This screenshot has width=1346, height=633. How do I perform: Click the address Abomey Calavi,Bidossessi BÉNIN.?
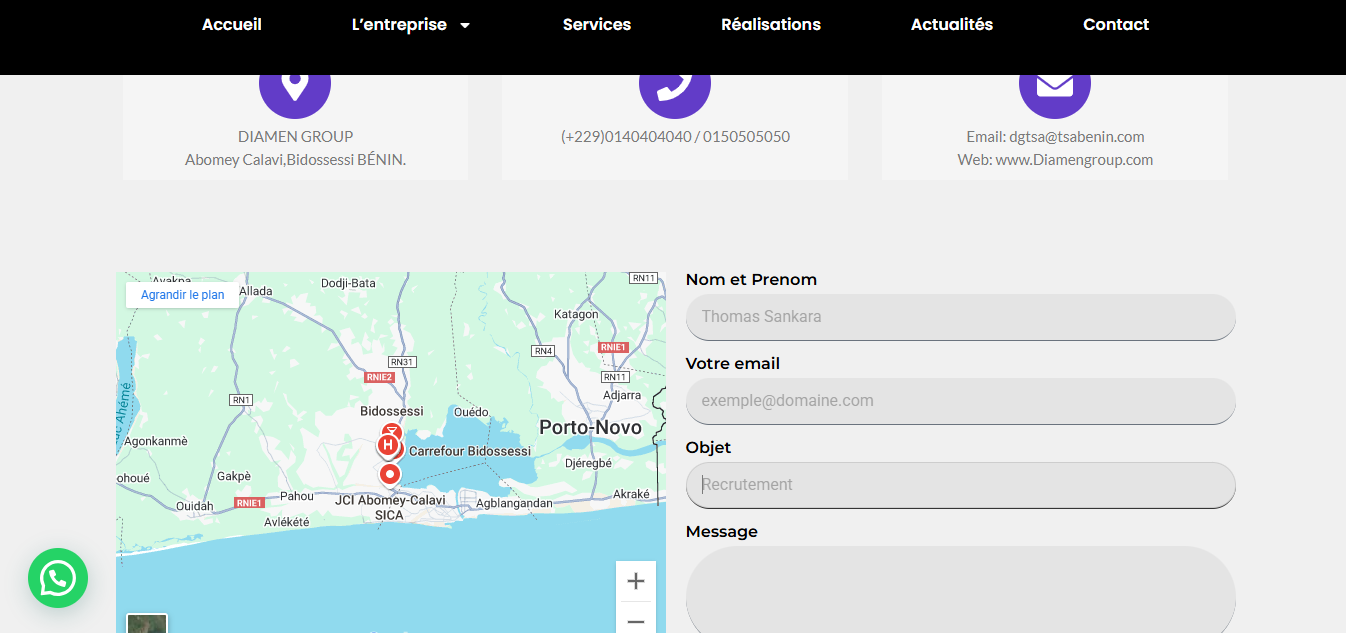[295, 160]
